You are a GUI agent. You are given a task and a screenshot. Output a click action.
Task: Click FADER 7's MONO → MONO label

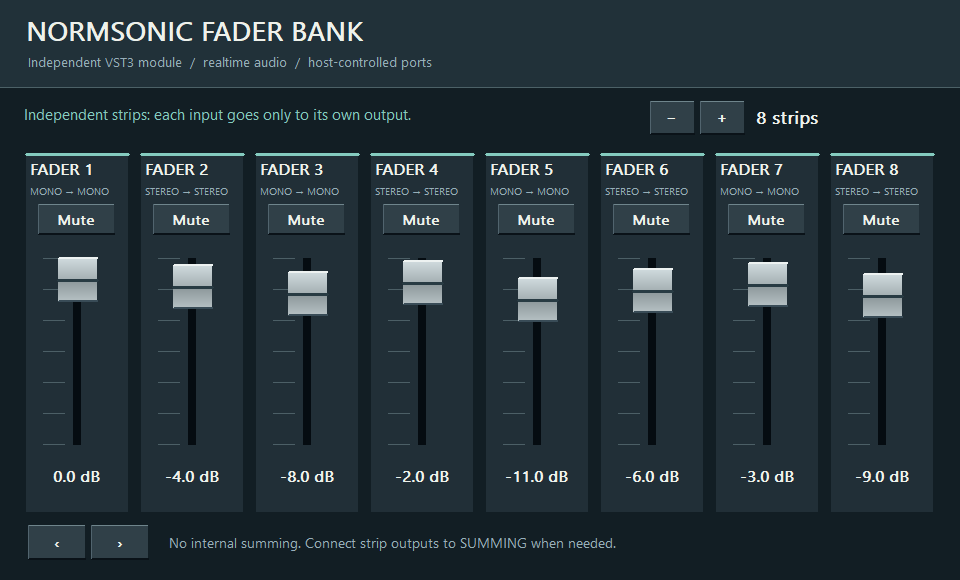(760, 192)
